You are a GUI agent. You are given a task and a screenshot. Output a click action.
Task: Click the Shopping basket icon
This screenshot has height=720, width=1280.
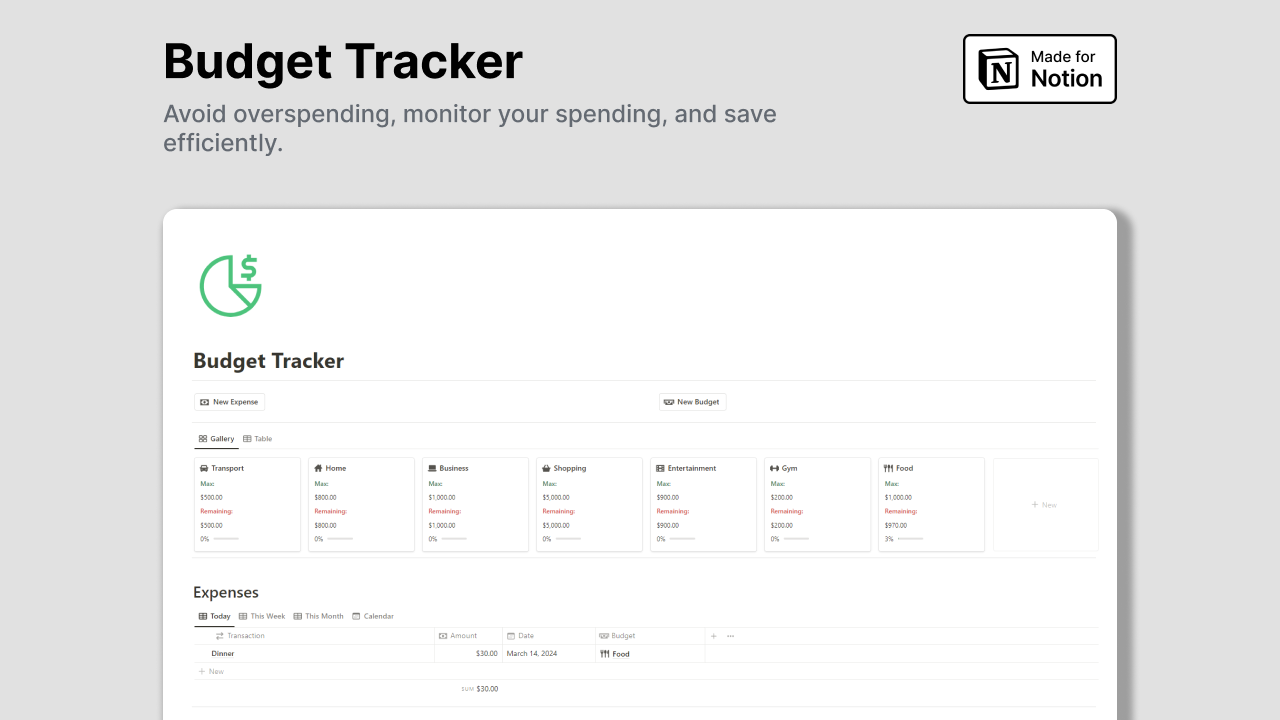pyautogui.click(x=546, y=468)
